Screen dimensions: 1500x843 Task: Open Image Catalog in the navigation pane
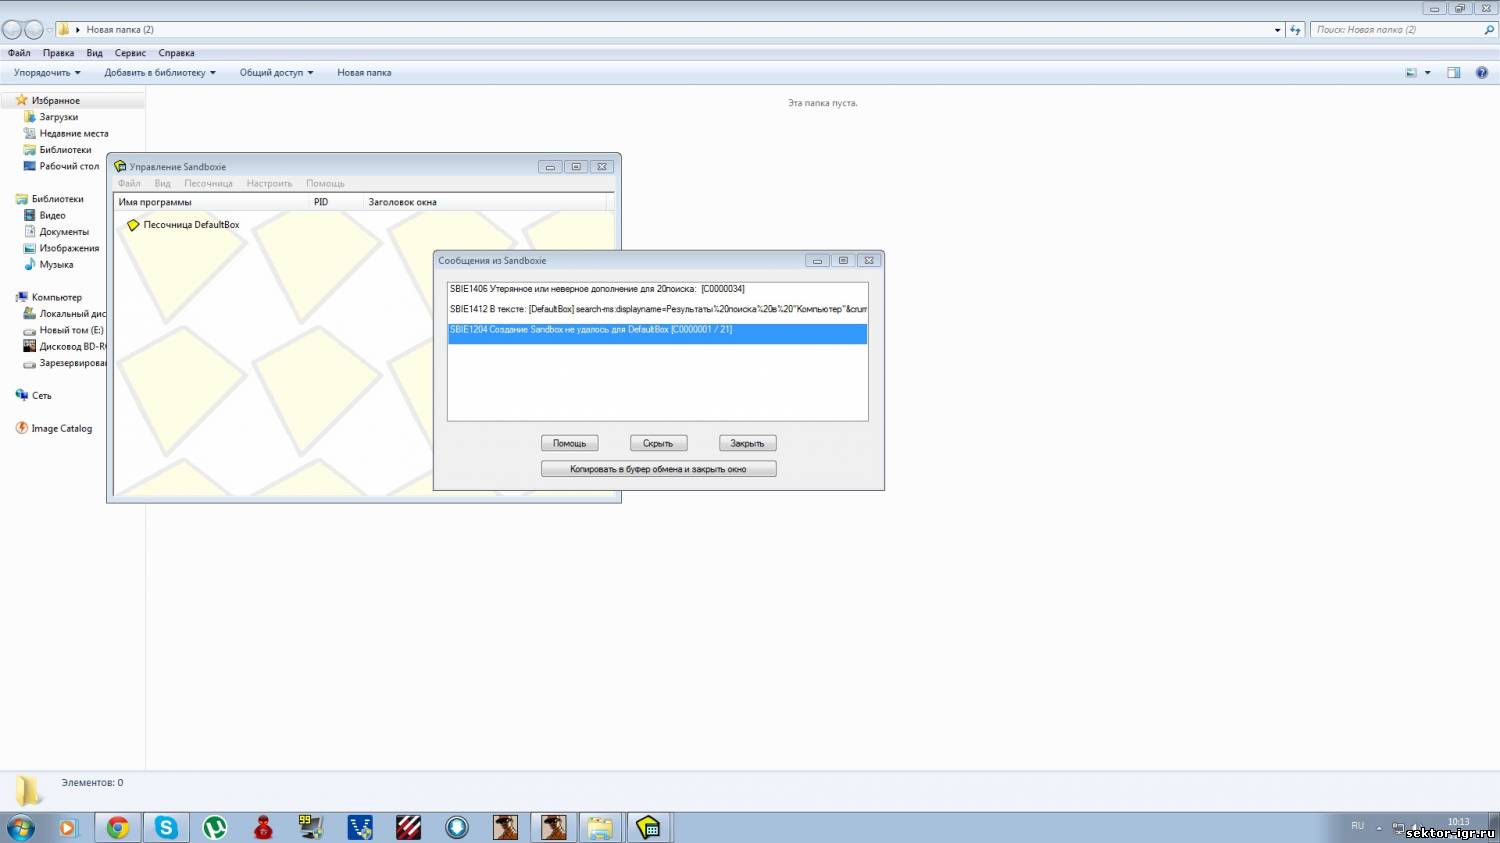[x=61, y=429]
